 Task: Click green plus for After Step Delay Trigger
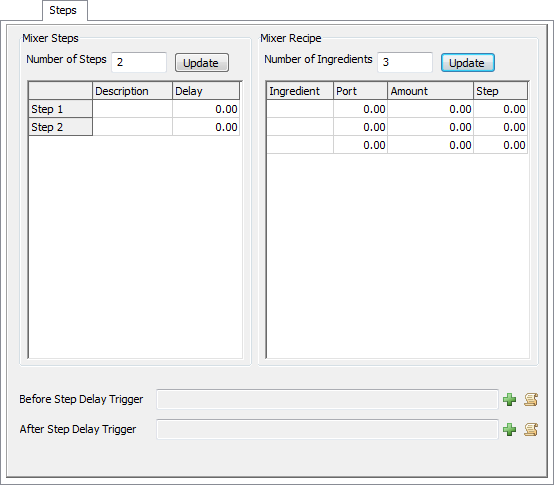click(510, 430)
